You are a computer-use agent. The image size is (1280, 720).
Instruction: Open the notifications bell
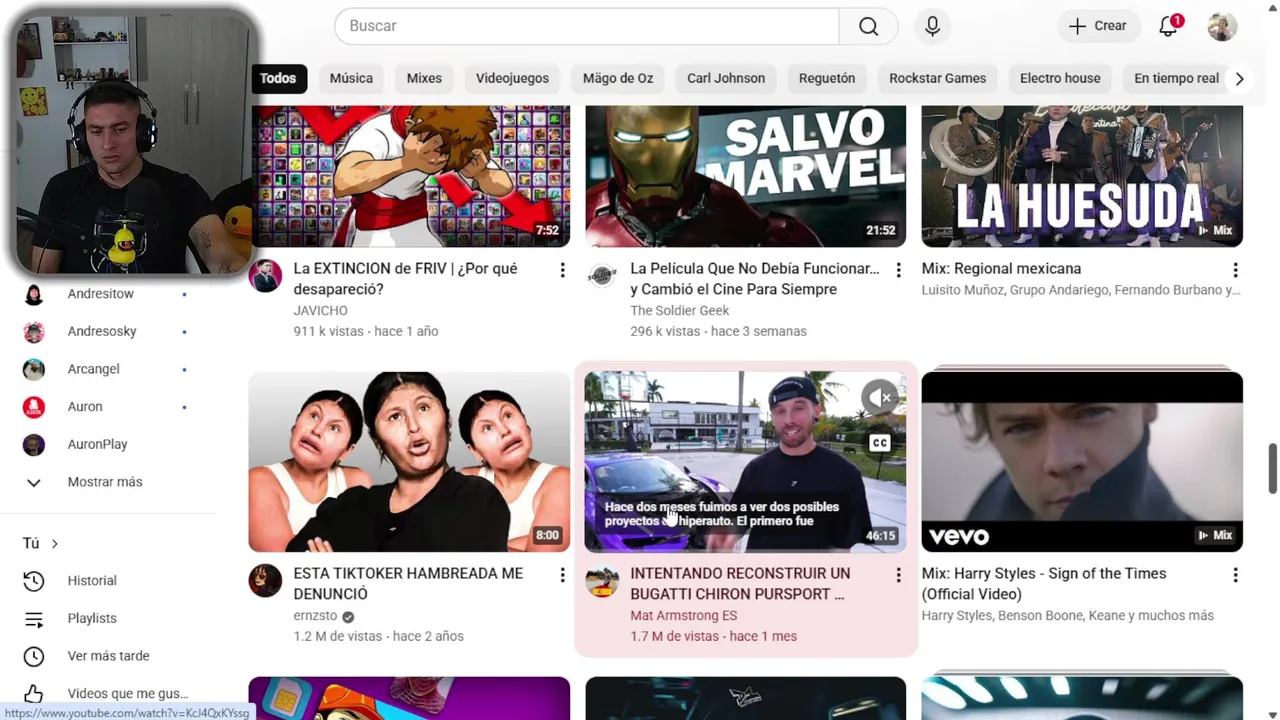[1168, 26]
